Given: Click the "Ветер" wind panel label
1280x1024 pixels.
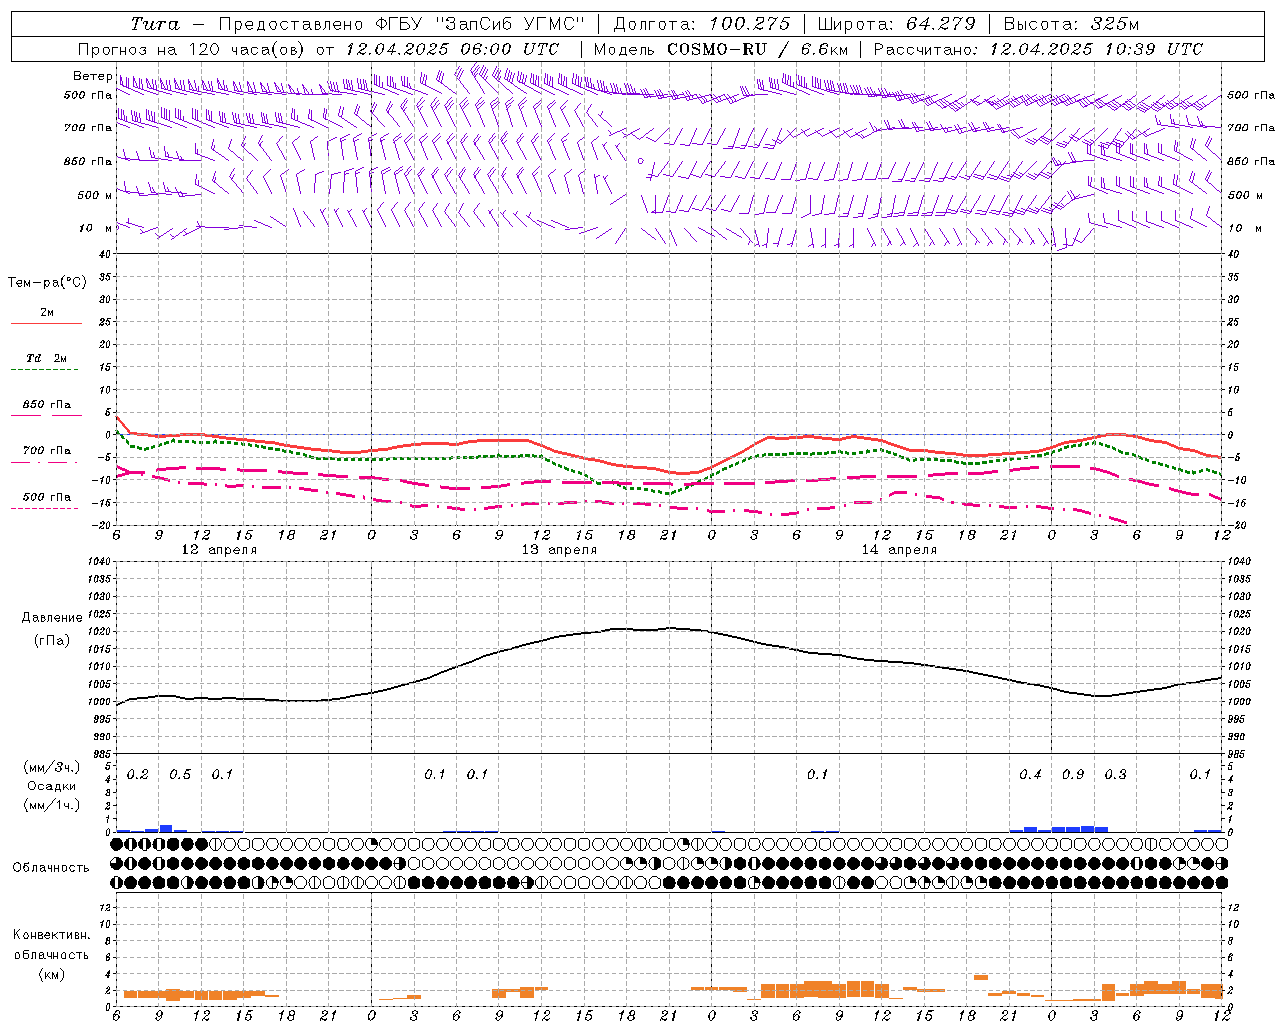Looking at the screenshot, I should (x=93, y=76).
